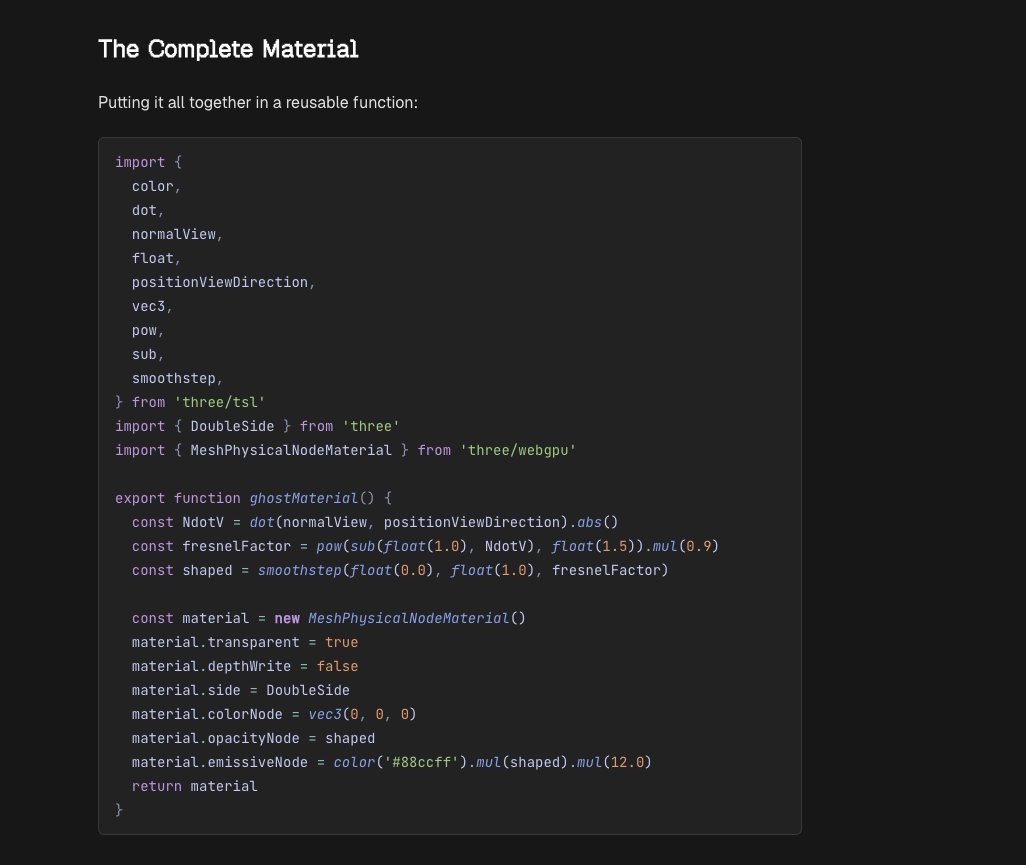Click 'NdotV' in the const declaration line
The height and width of the screenshot is (865, 1026).
point(203,522)
